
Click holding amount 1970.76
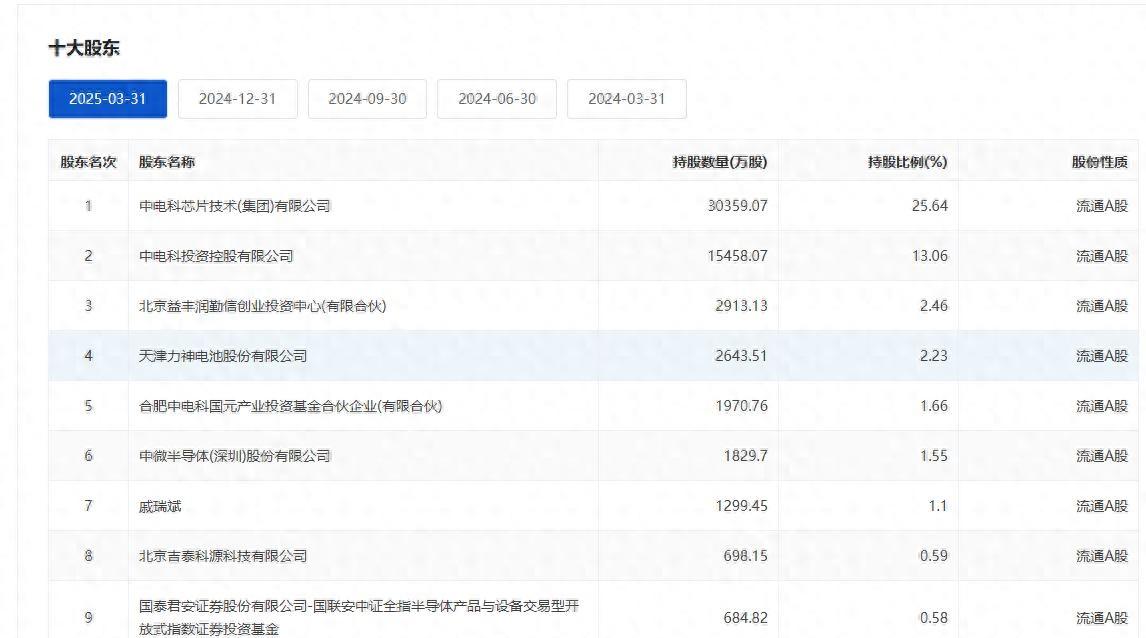tap(741, 406)
